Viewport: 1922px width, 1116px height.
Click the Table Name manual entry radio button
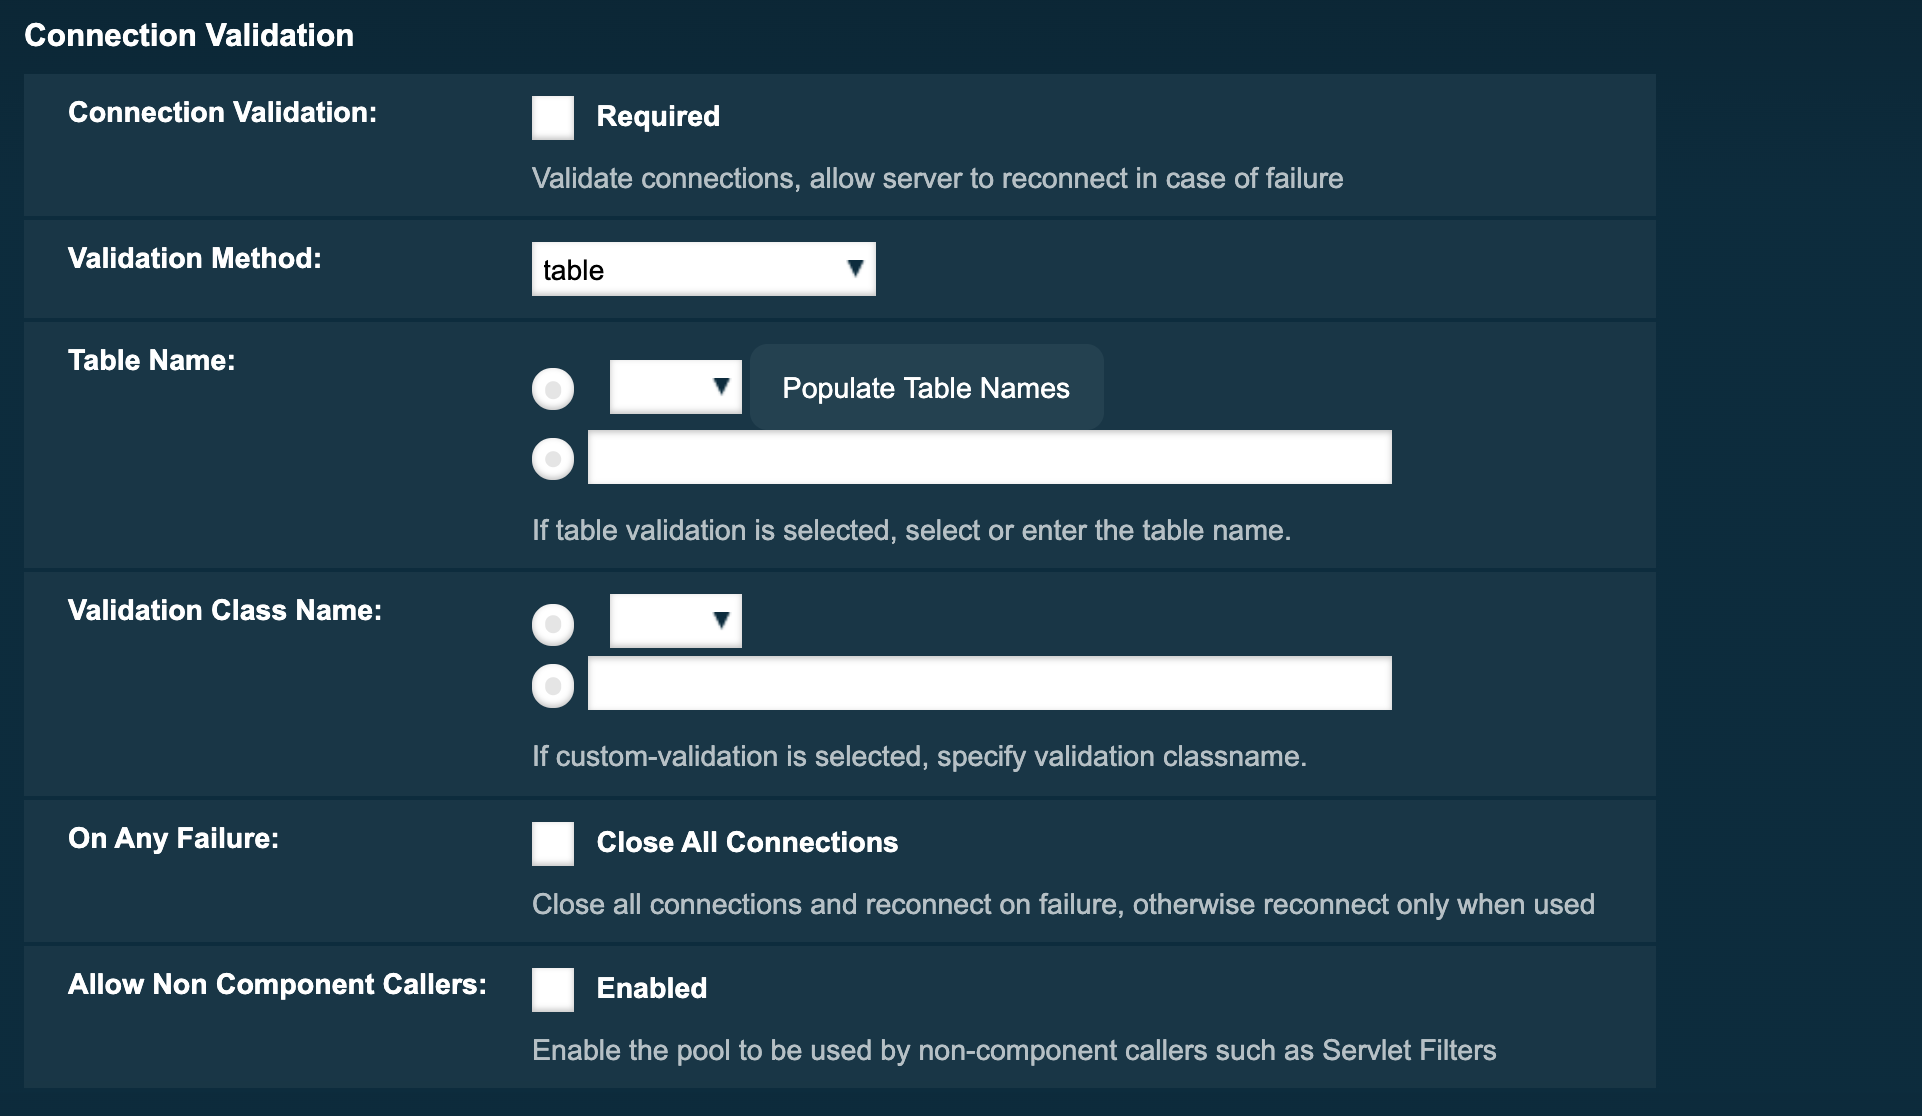[553, 458]
